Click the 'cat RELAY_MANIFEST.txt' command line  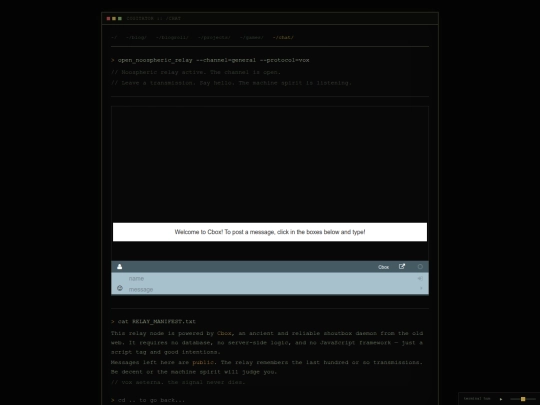tap(153, 321)
